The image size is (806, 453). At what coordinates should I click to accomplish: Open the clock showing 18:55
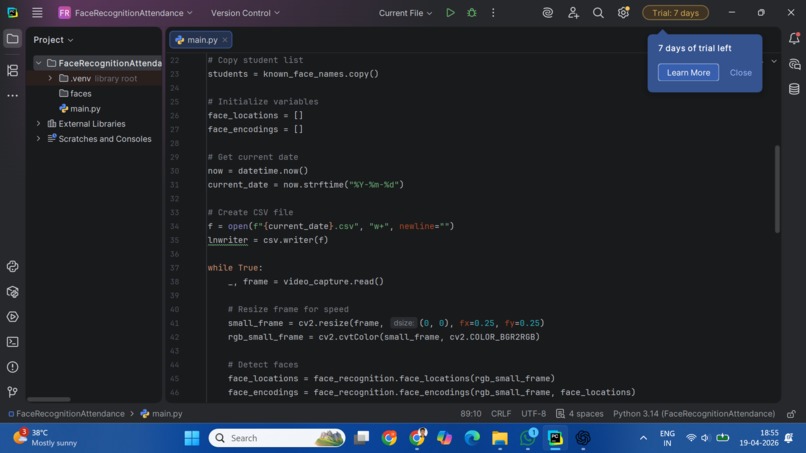pos(759,438)
